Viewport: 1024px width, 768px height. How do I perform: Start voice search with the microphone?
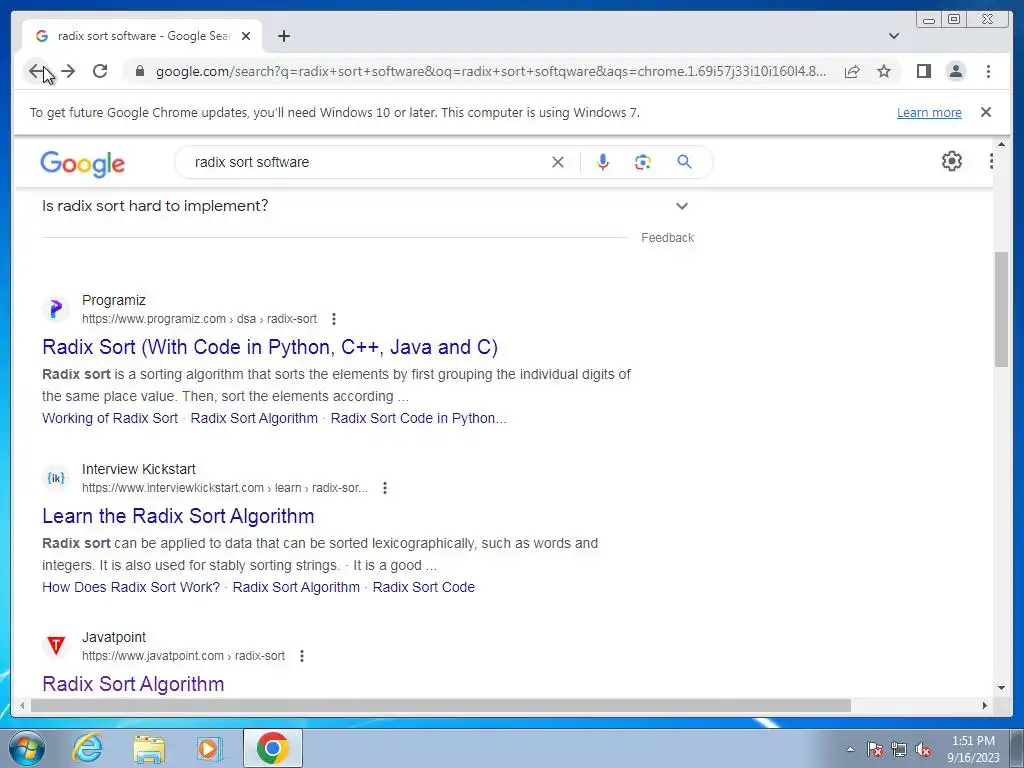603,162
